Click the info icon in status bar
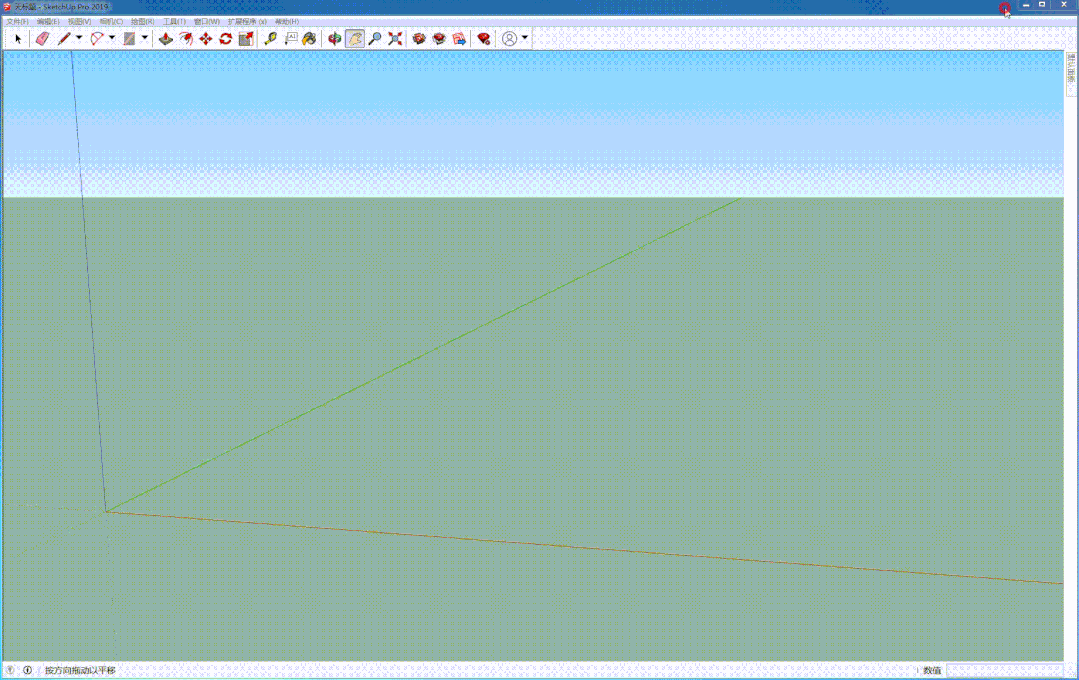This screenshot has height=680, width=1079. pyautogui.click(x=28, y=670)
